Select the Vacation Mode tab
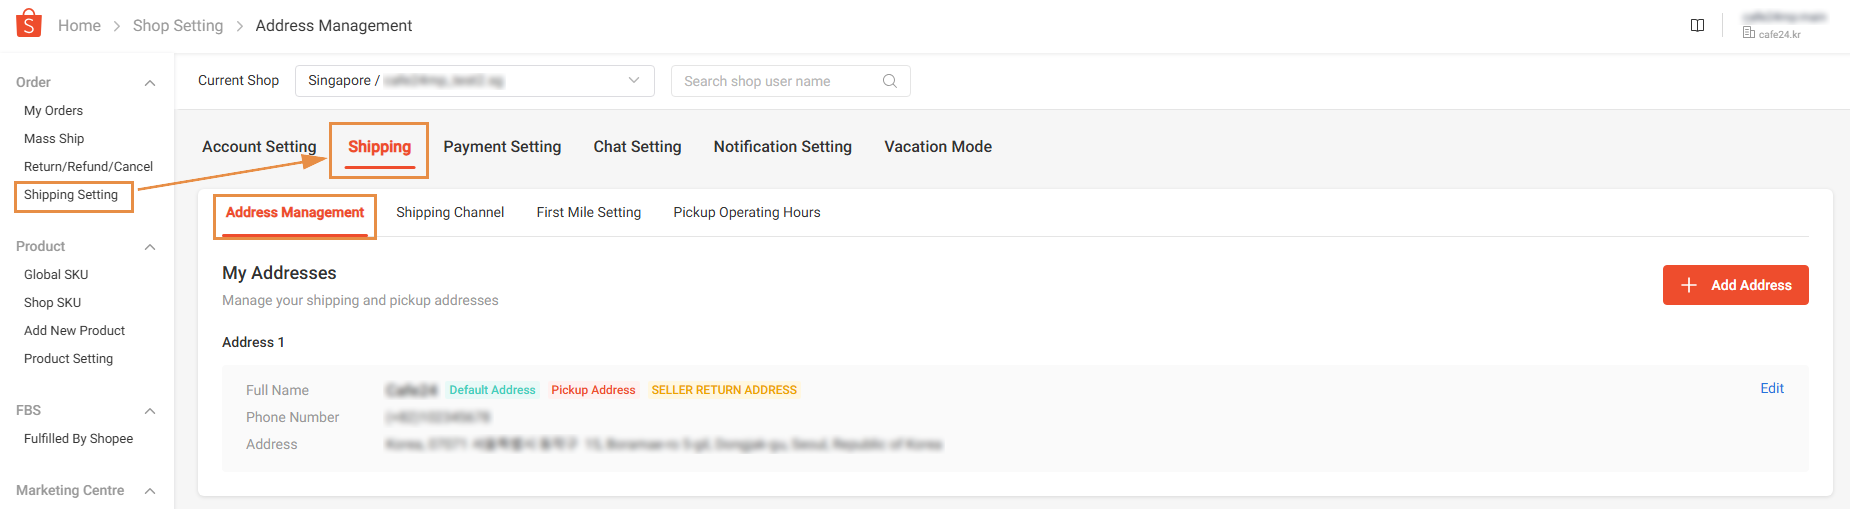 (x=937, y=147)
